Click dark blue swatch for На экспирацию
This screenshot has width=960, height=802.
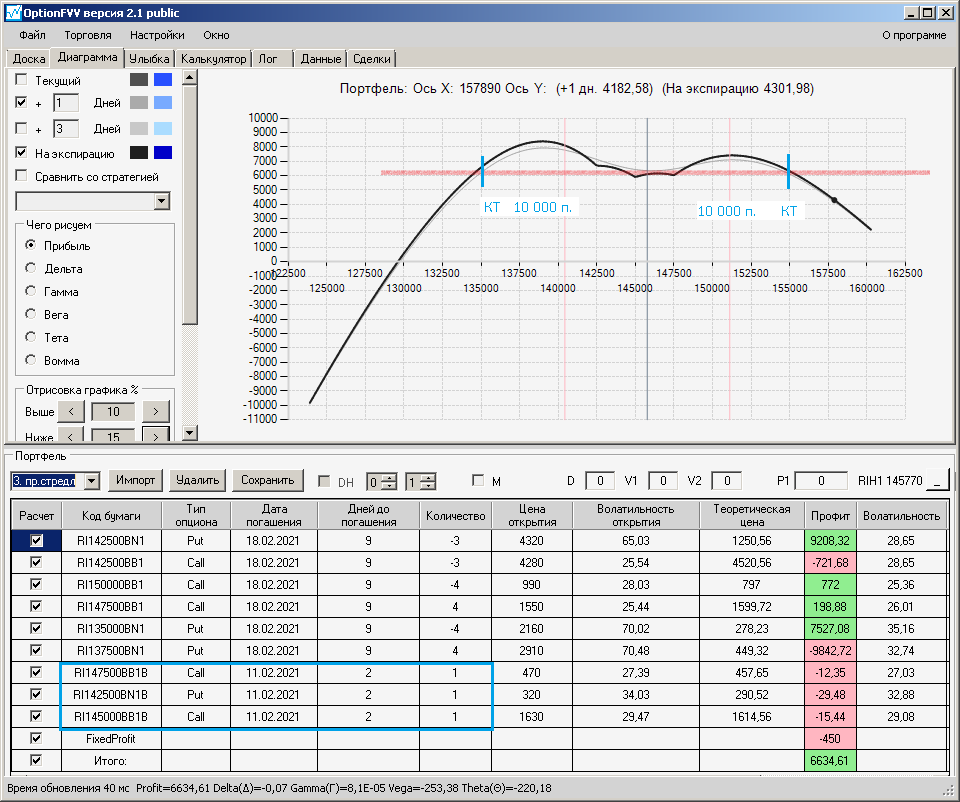tap(163, 153)
